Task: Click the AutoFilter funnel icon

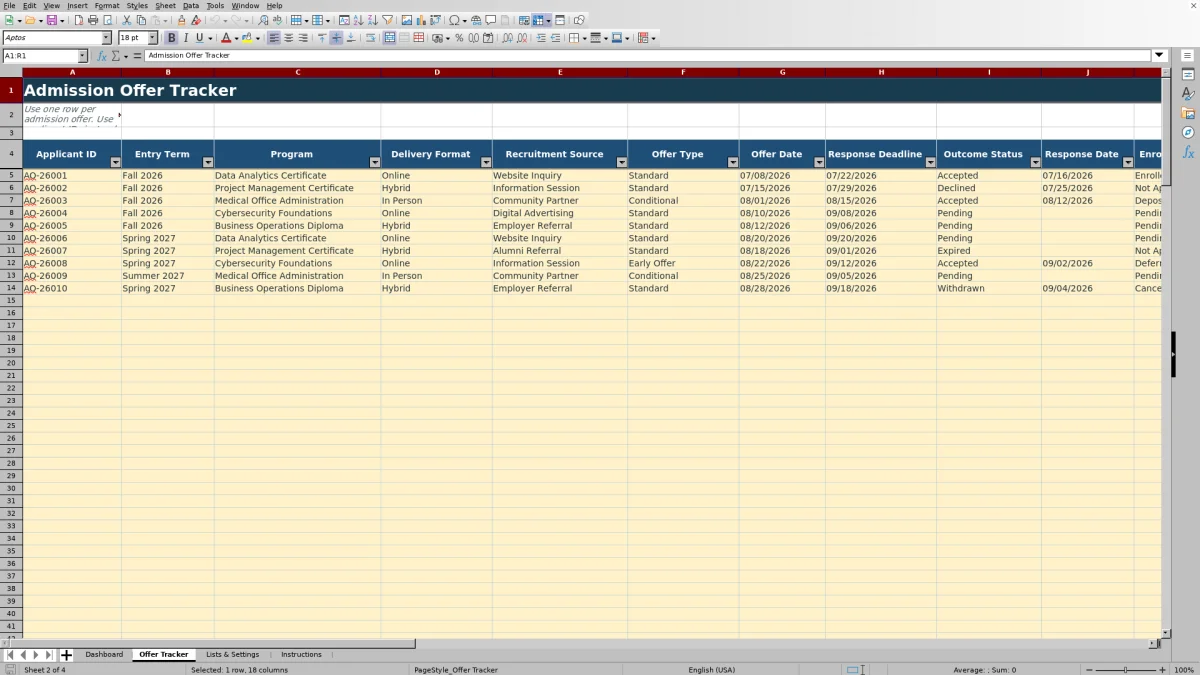Action: click(x=388, y=20)
